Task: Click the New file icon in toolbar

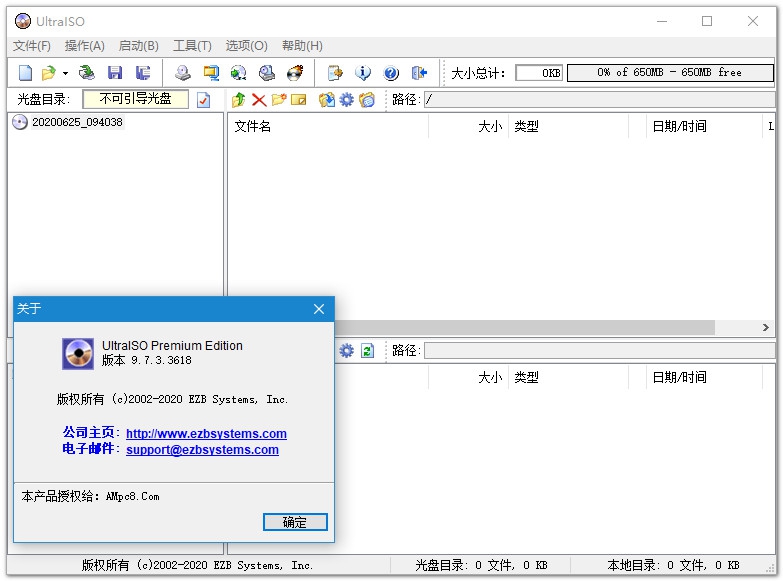Action: click(x=25, y=73)
